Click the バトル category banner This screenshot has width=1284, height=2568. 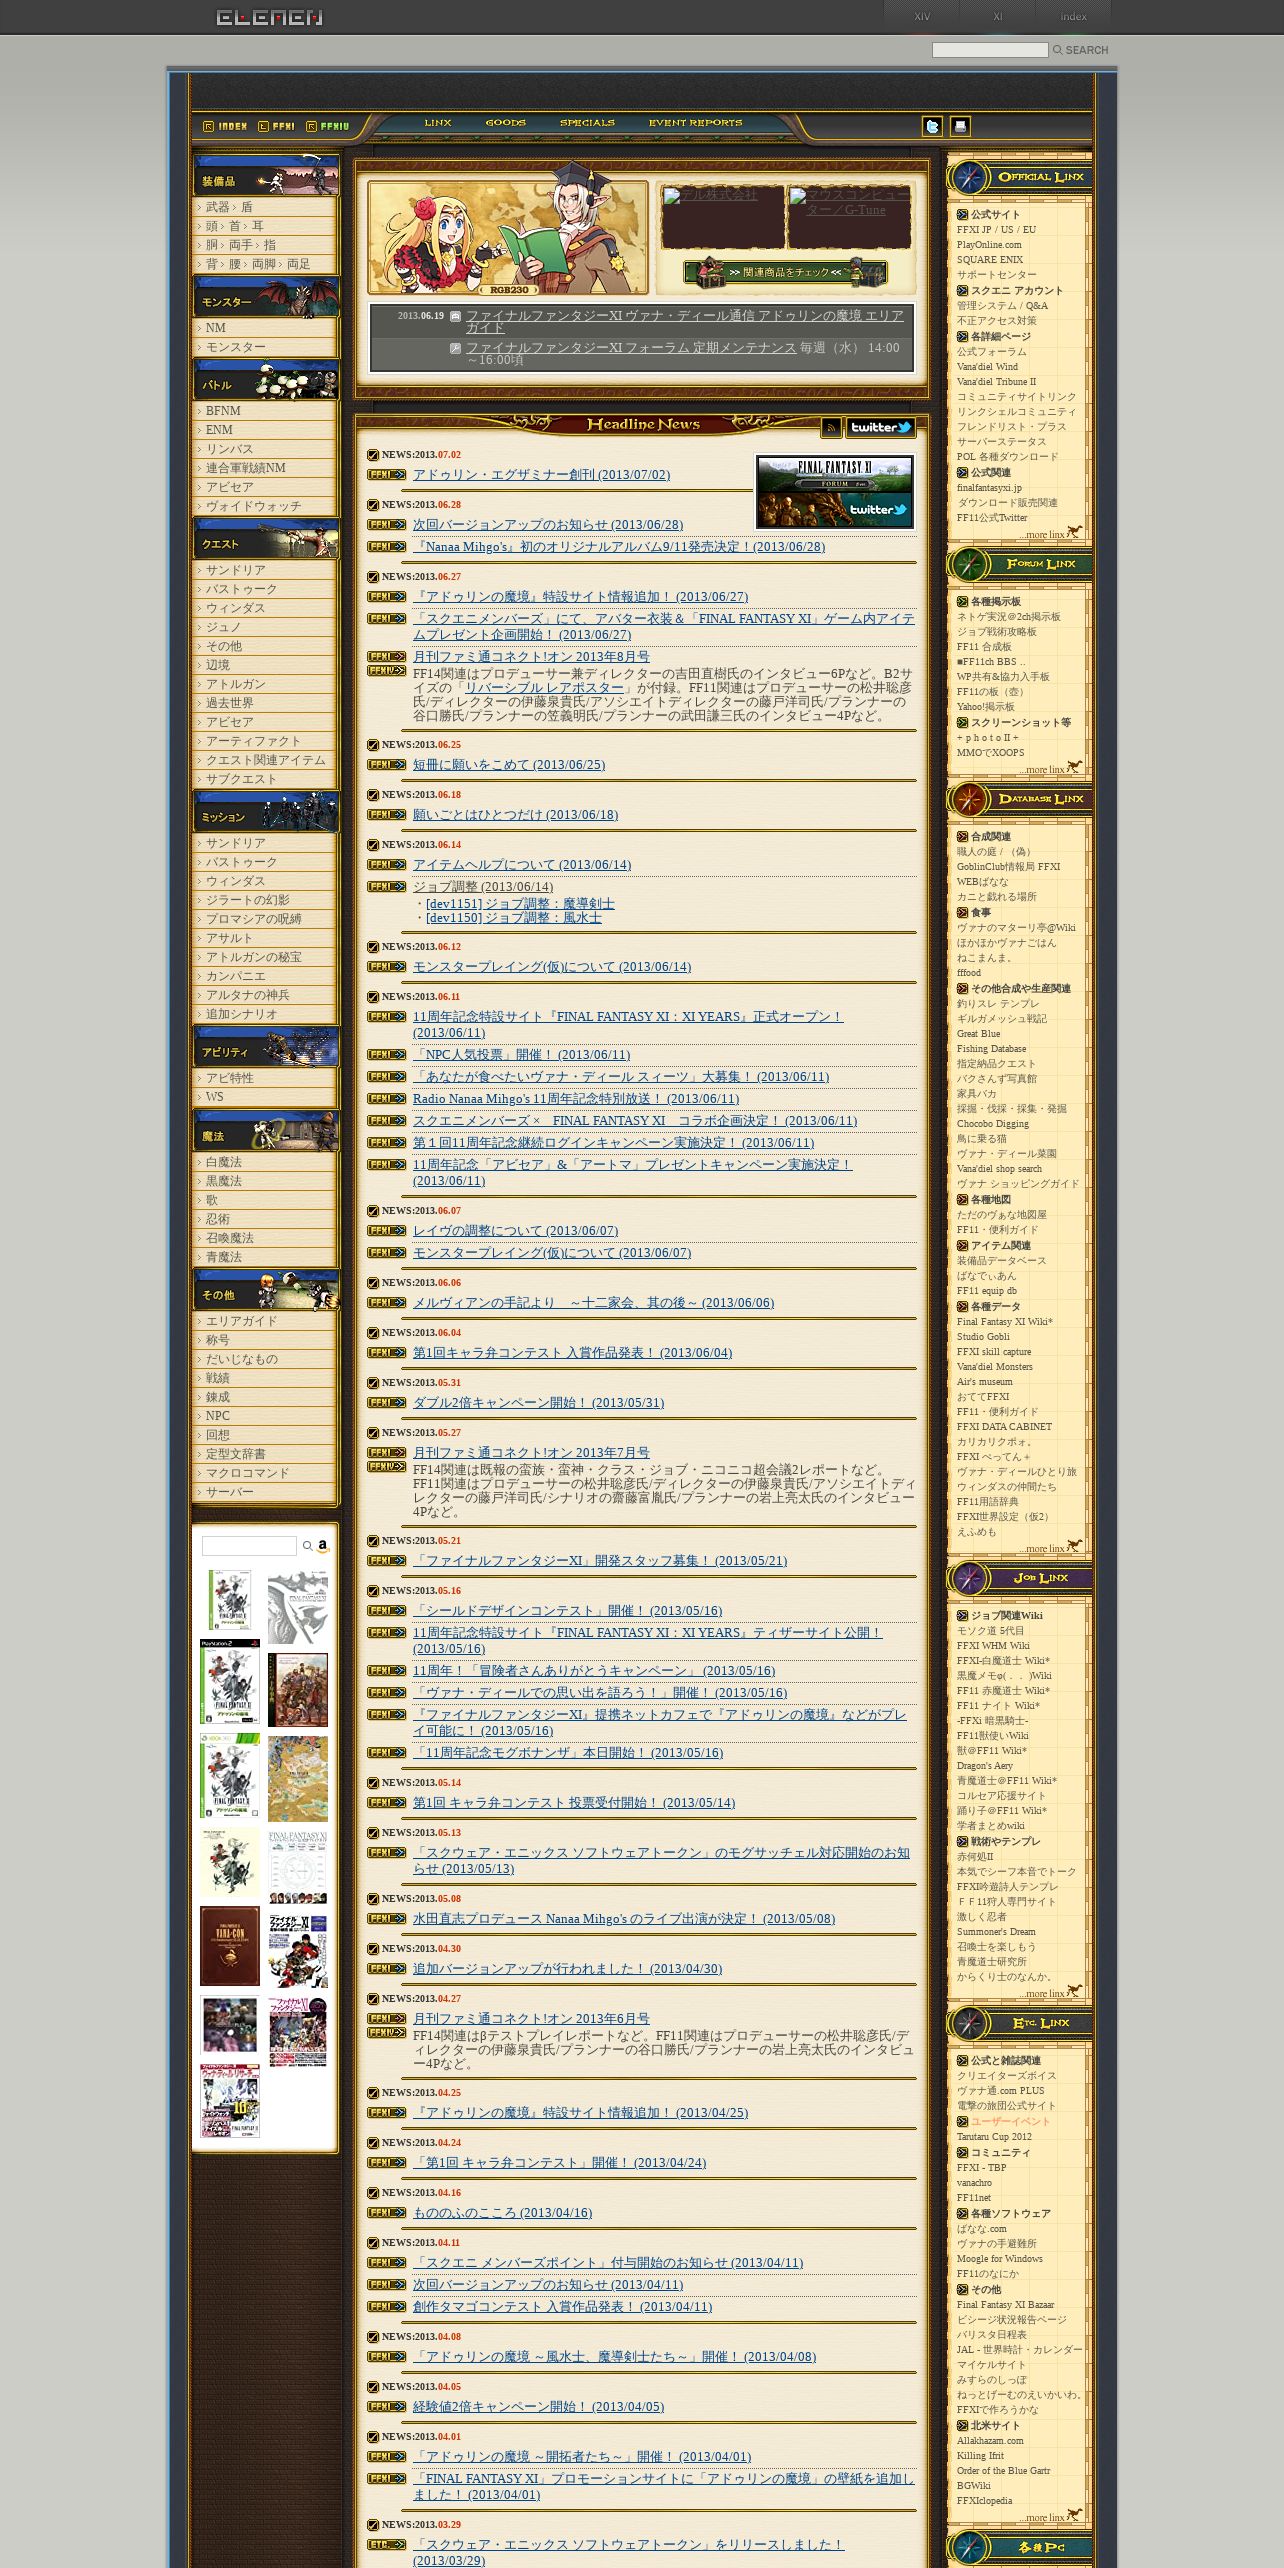(266, 380)
